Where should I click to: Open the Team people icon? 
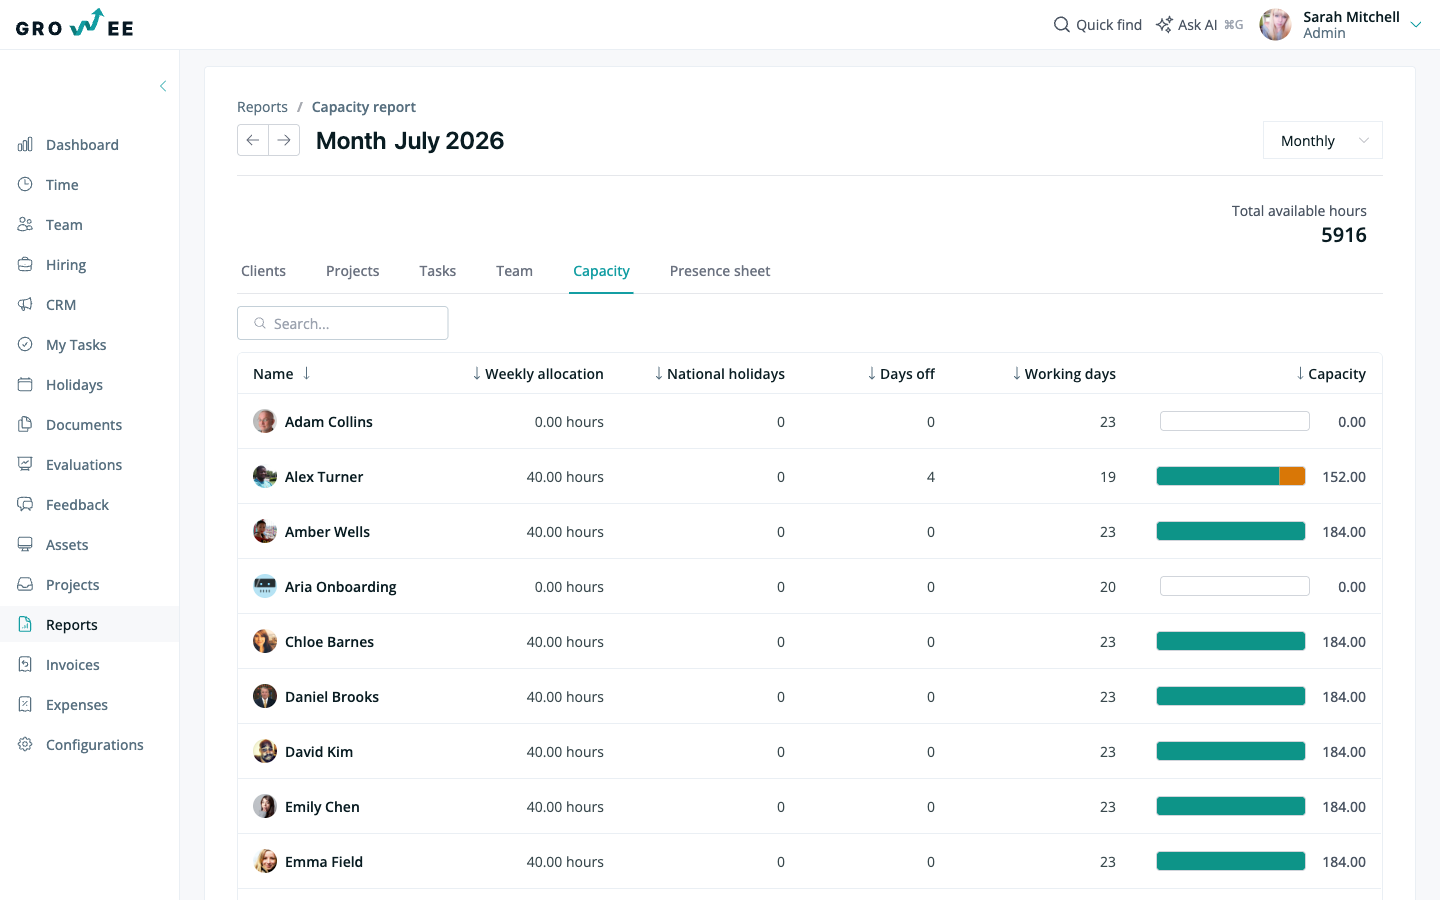[25, 225]
